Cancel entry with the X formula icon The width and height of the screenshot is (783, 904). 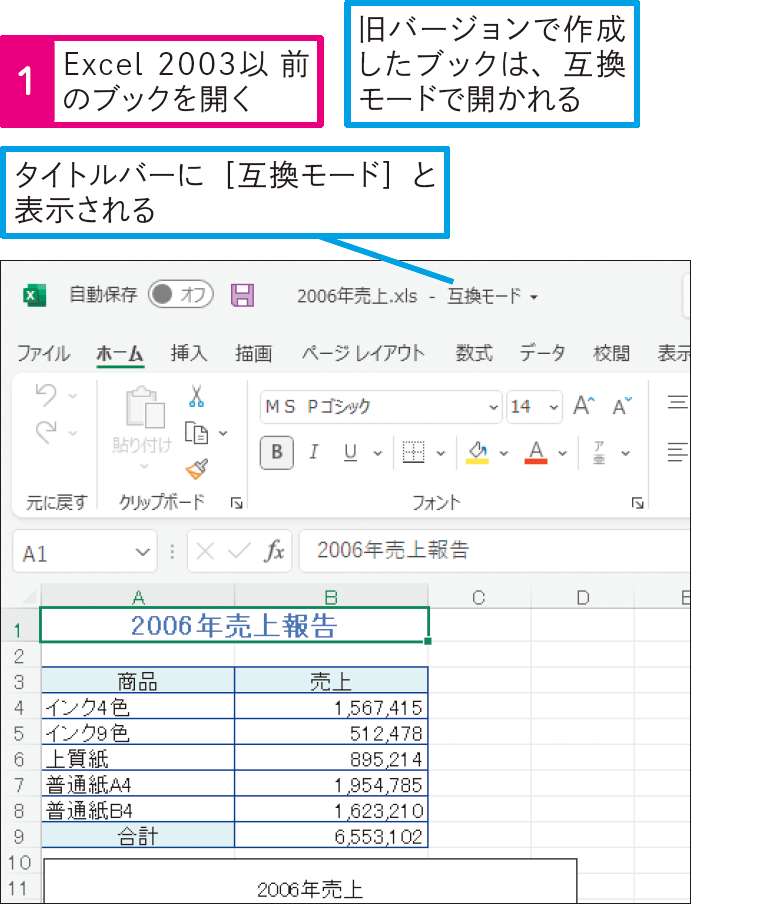(x=205, y=552)
